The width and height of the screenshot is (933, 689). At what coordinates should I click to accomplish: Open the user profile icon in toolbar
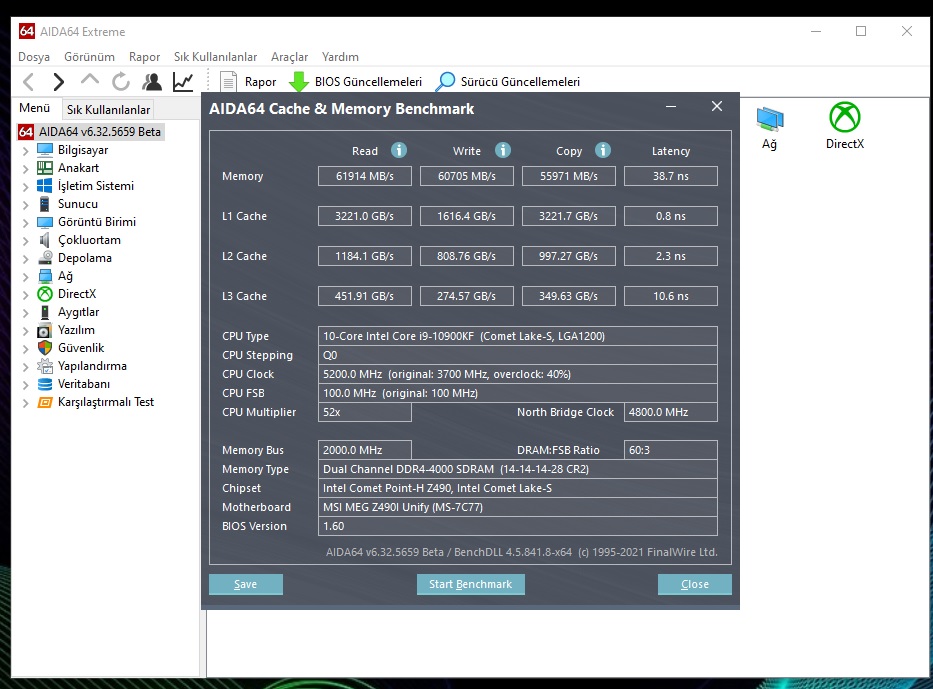pyautogui.click(x=152, y=82)
